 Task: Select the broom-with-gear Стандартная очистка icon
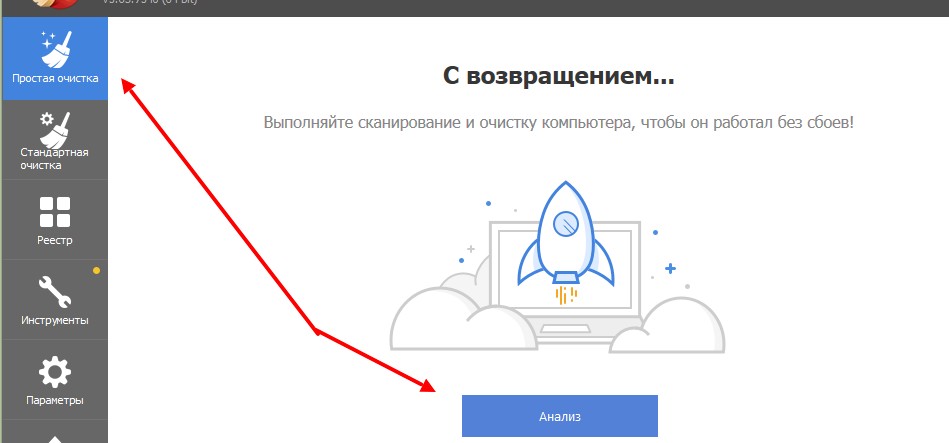point(55,129)
